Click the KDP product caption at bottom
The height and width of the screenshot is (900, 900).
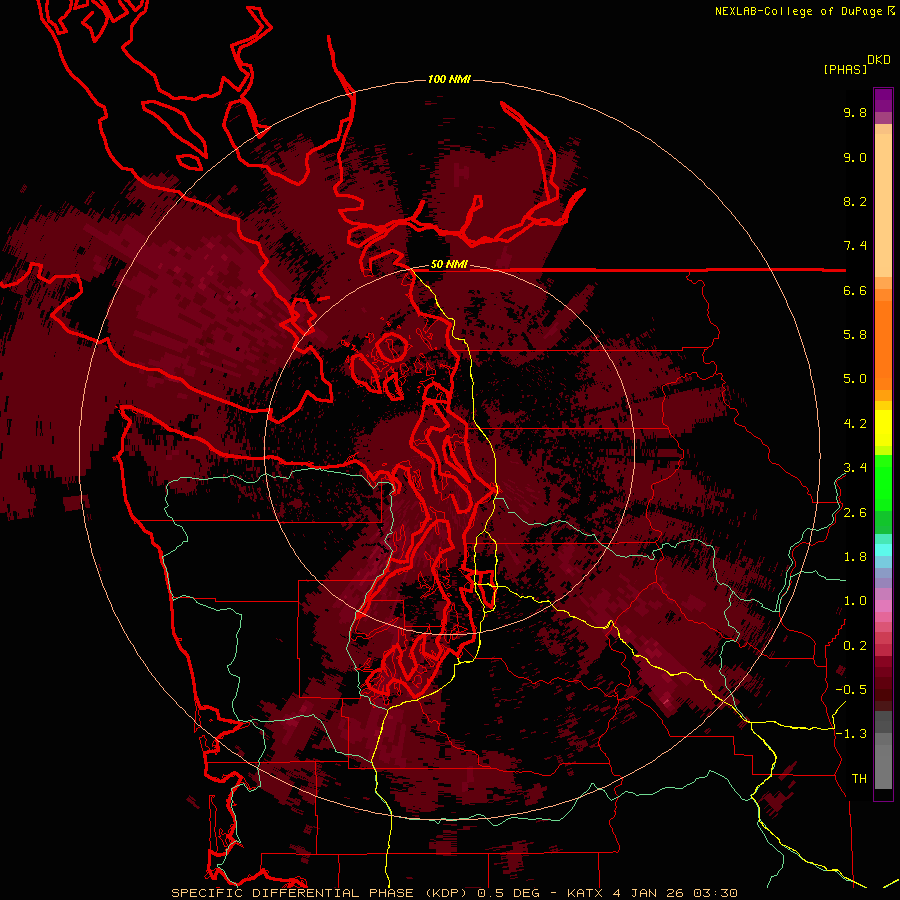coord(454,893)
